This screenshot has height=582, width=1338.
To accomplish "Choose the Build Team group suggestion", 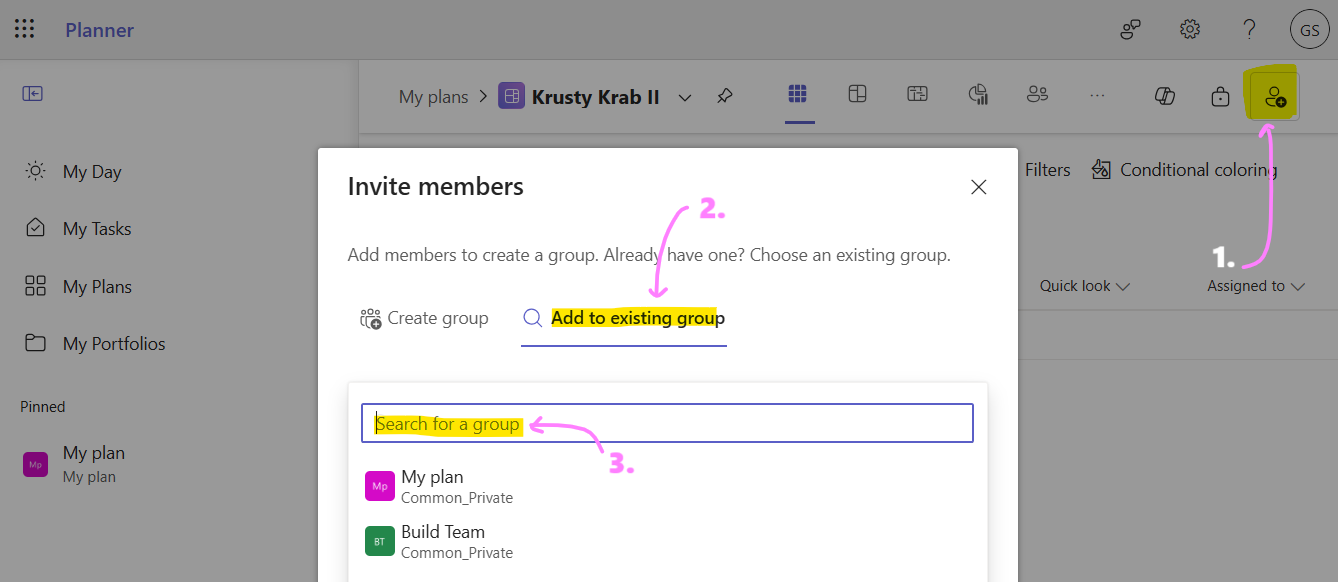I will (x=667, y=541).
